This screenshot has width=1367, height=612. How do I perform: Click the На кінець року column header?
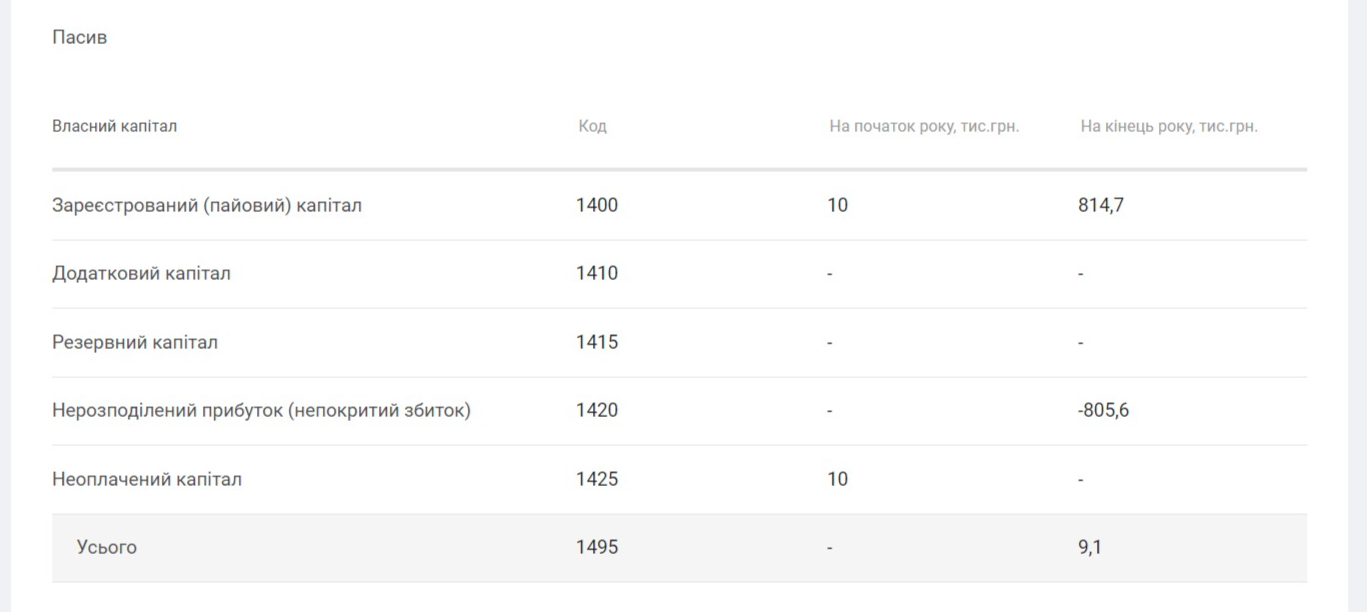tap(1169, 127)
